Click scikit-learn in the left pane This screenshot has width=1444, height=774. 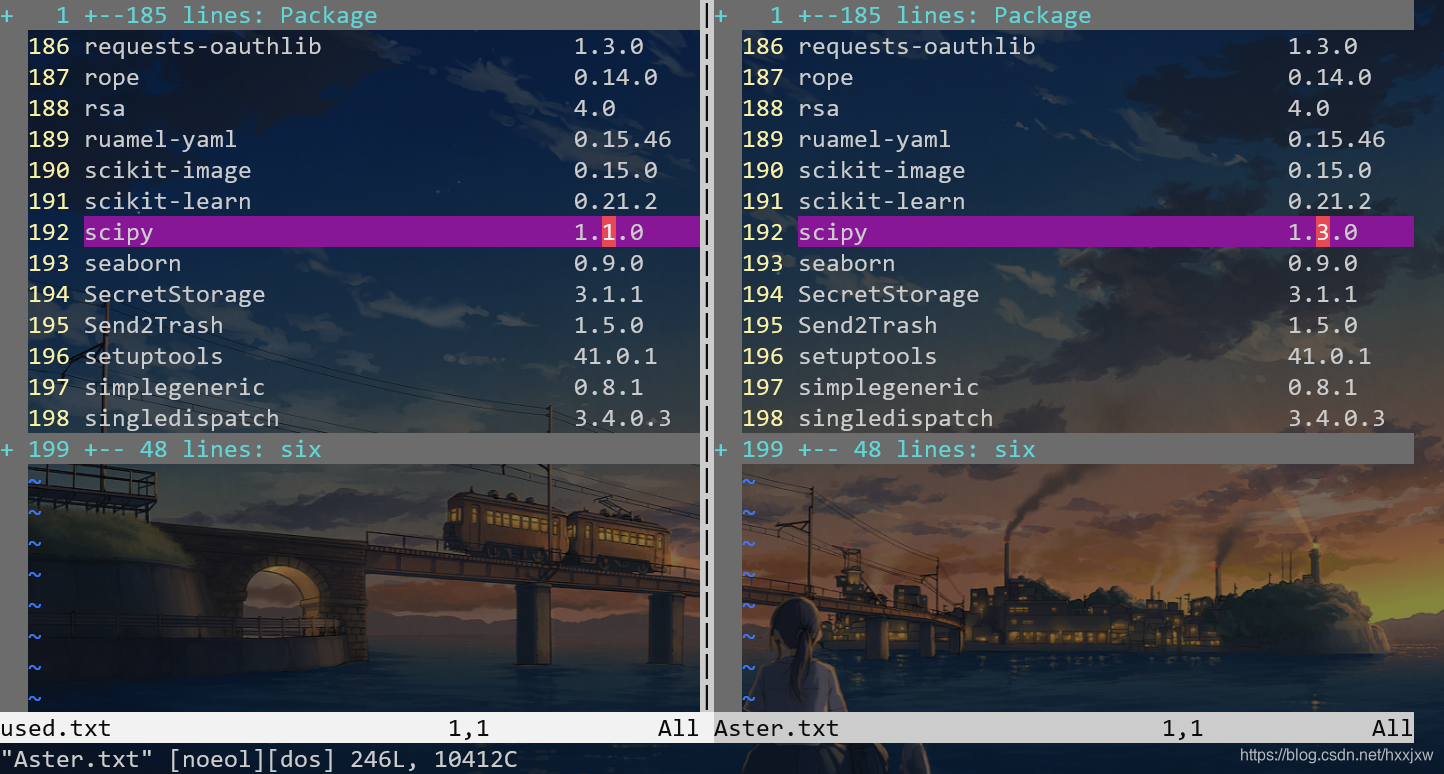tap(168, 201)
